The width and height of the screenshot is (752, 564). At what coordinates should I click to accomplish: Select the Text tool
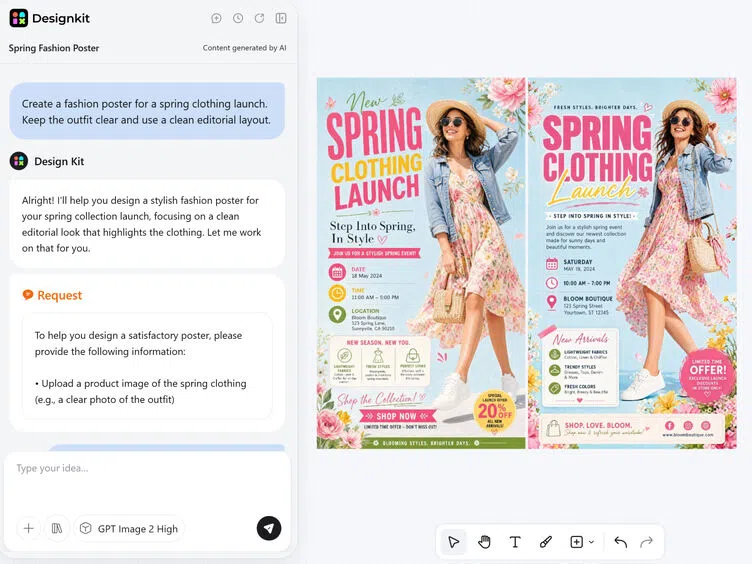coord(515,542)
